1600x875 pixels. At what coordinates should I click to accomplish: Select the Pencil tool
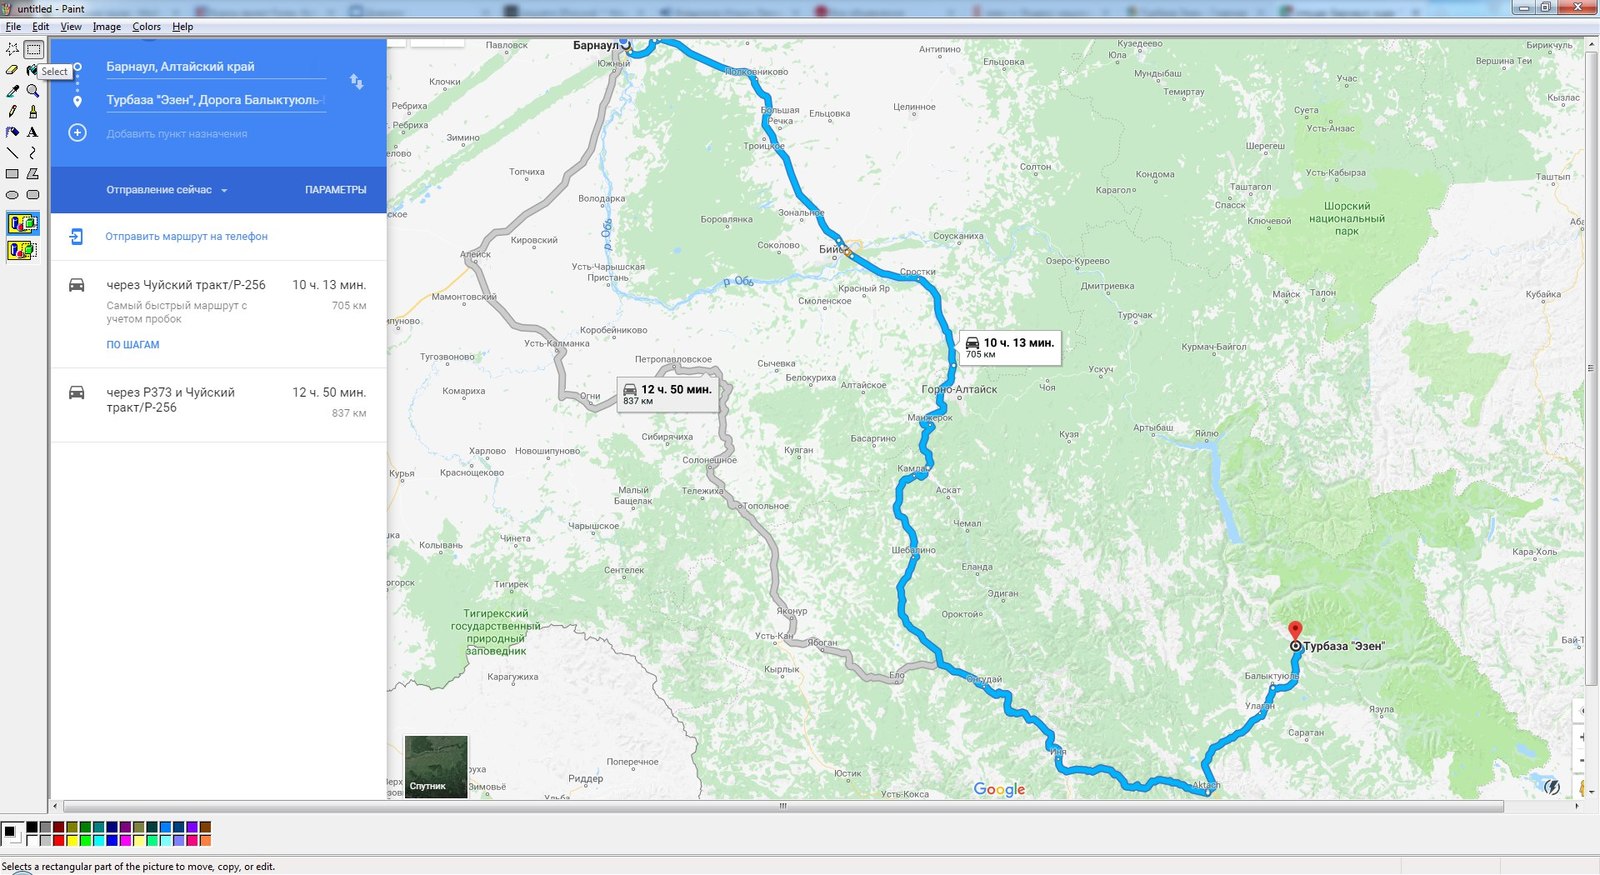click(x=12, y=112)
